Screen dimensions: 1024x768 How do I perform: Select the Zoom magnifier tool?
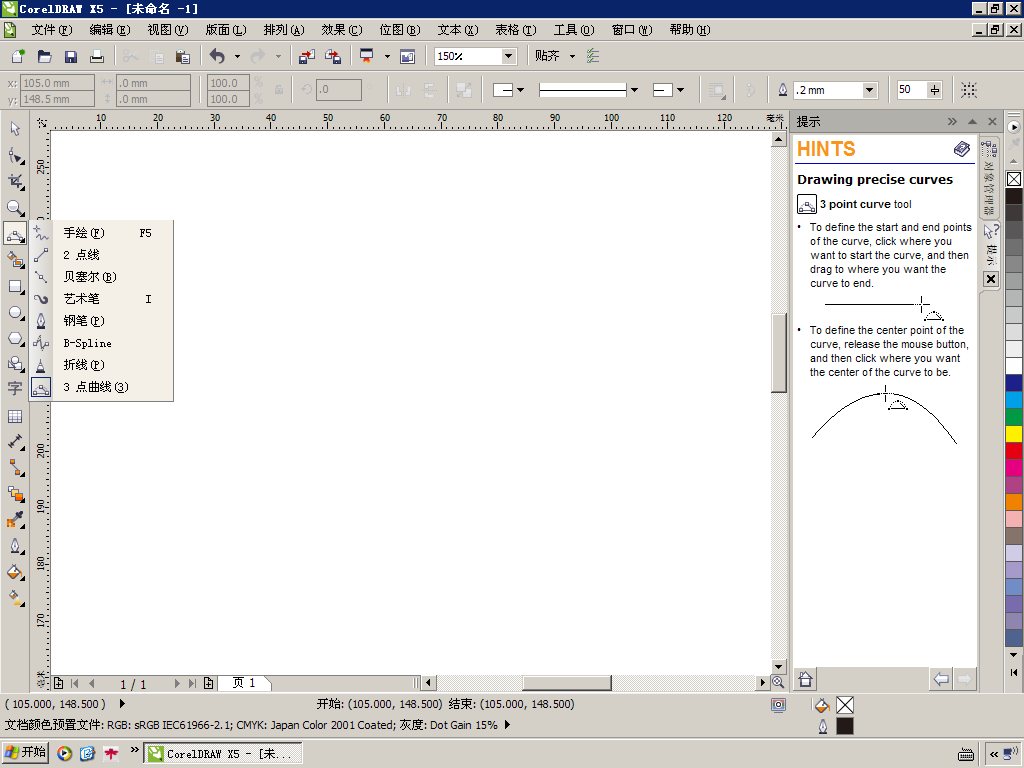pos(15,208)
